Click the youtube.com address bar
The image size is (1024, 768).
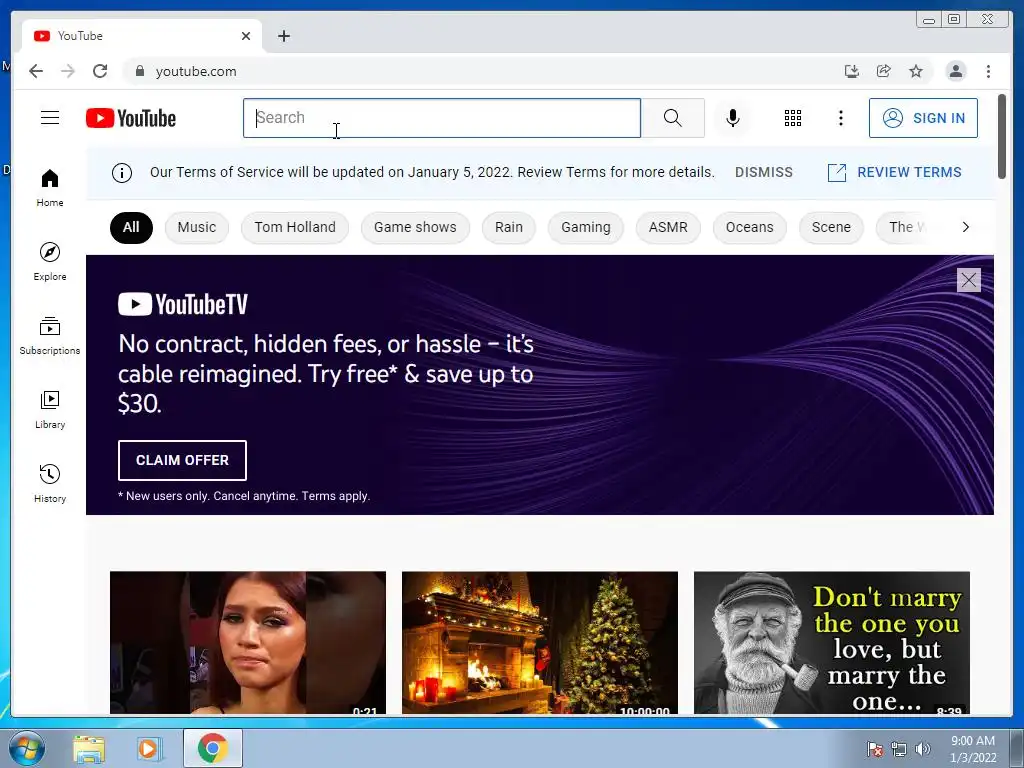pyautogui.click(x=483, y=71)
